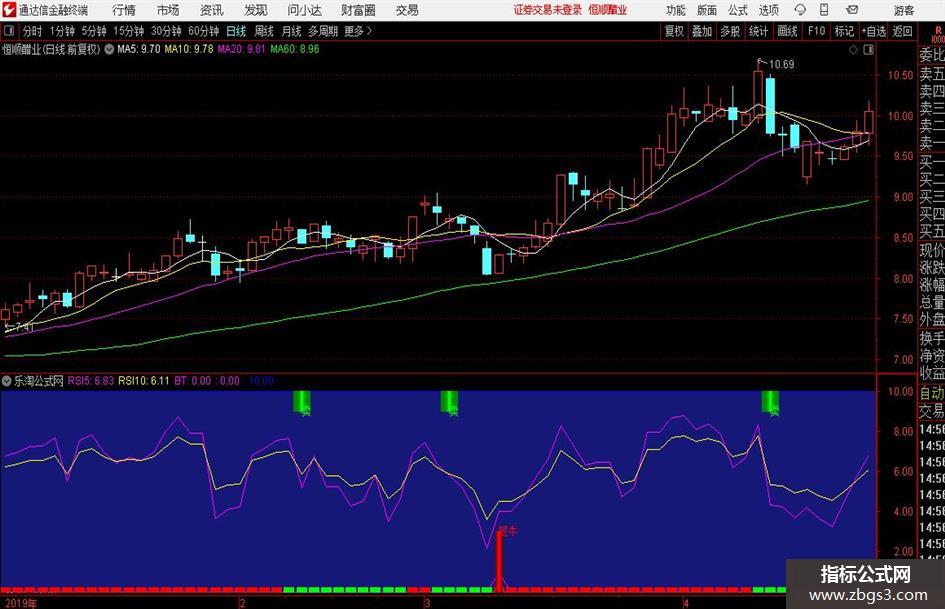
Task: Open the 问小达 menu
Action: point(304,10)
